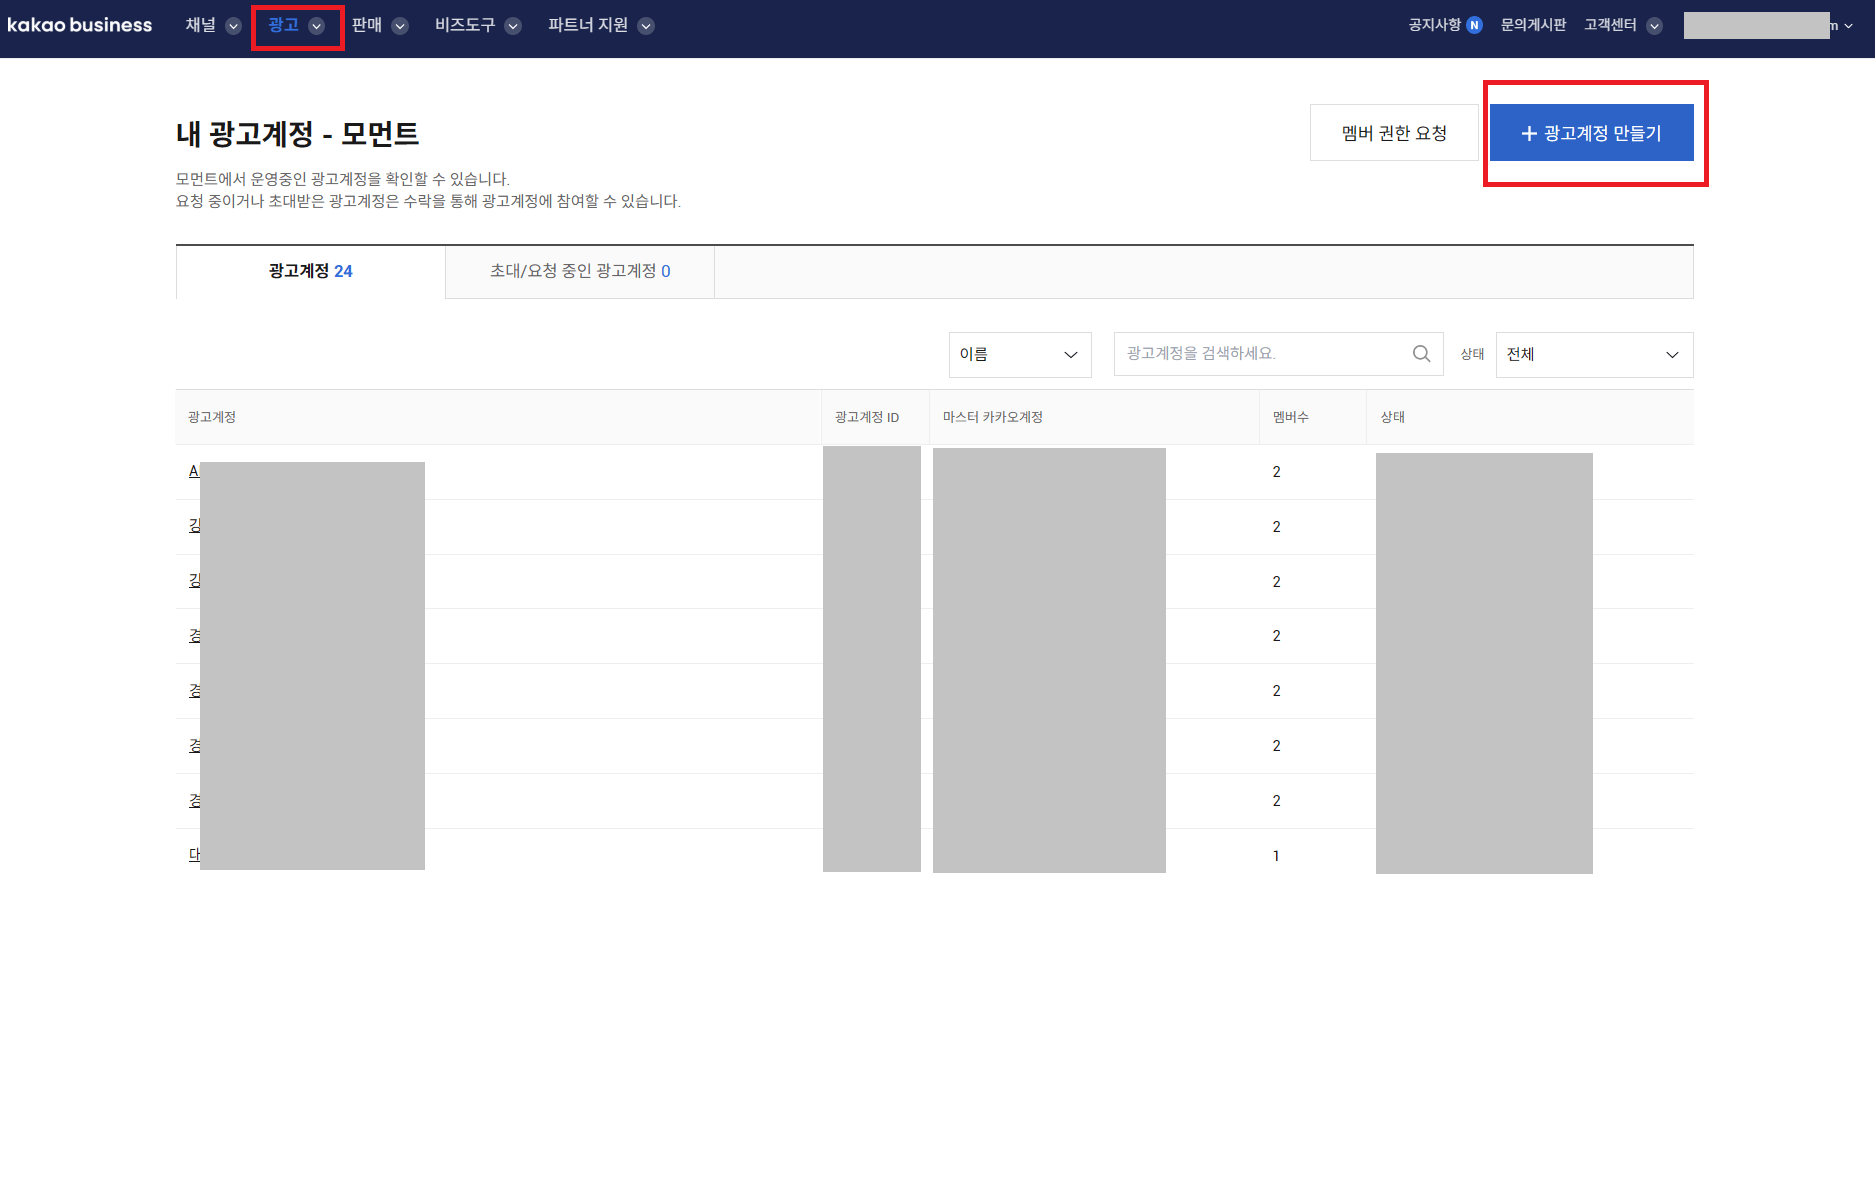Click the plus icon in 광고계정 만들기 button

[x=1529, y=132]
